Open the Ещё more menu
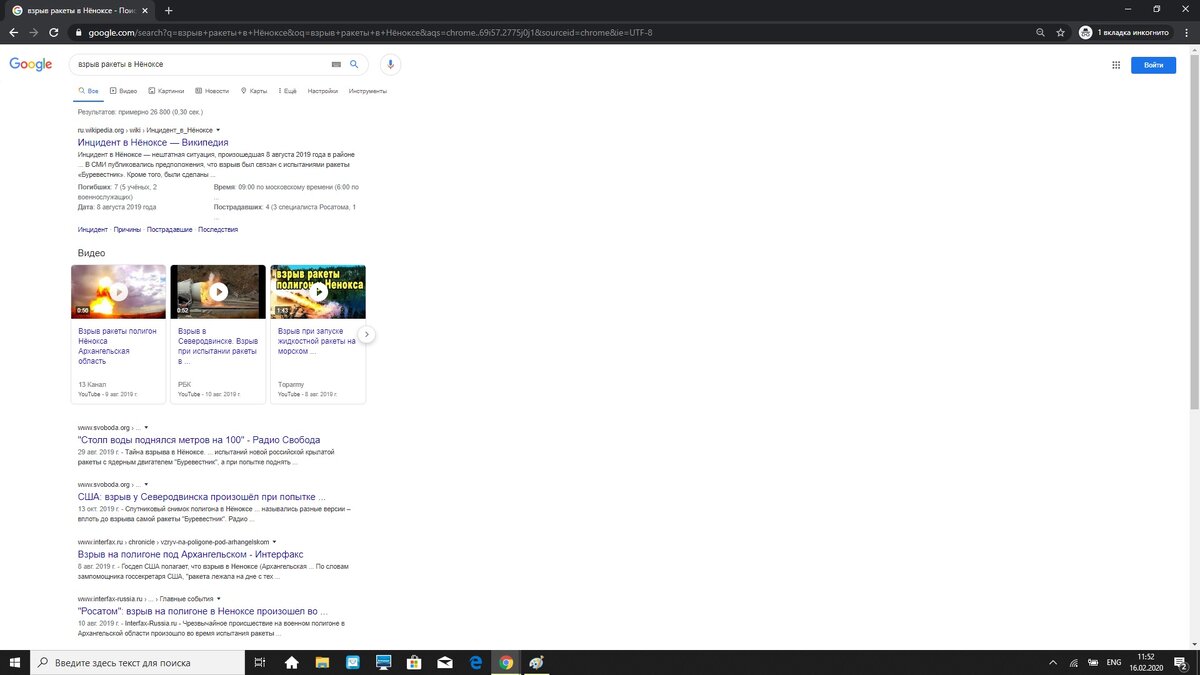 [287, 91]
